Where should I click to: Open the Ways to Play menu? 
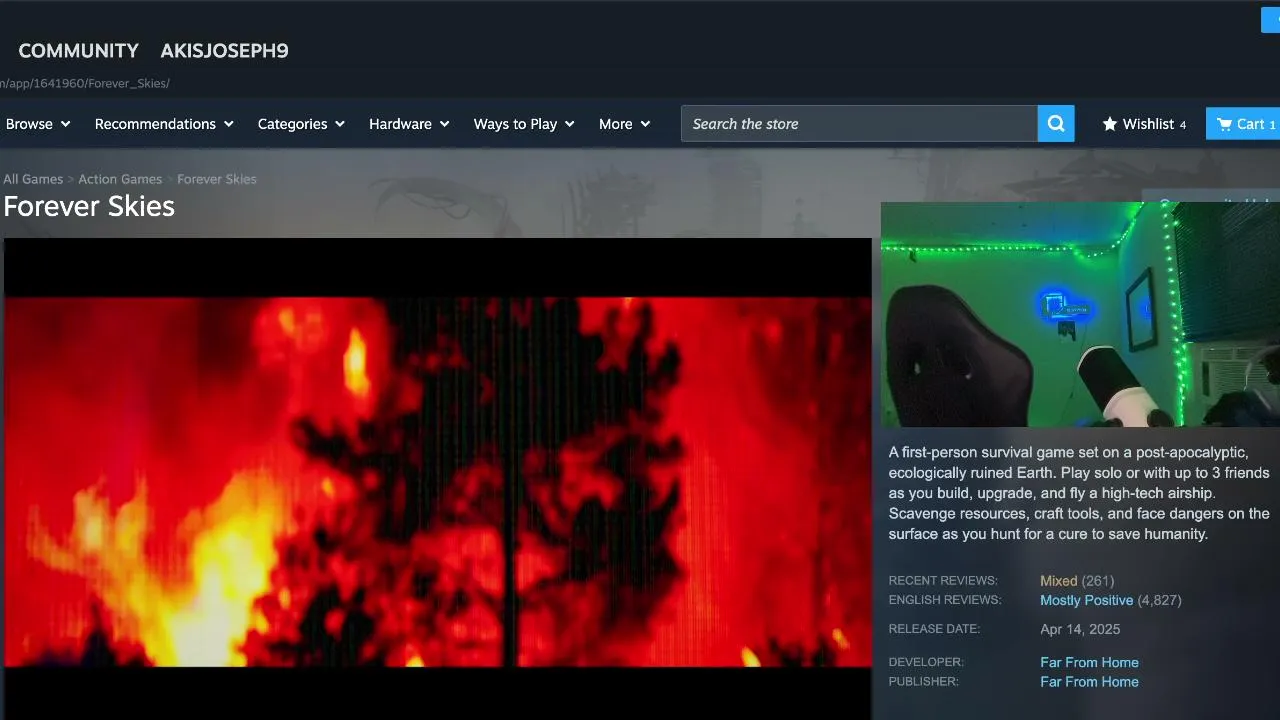(524, 124)
